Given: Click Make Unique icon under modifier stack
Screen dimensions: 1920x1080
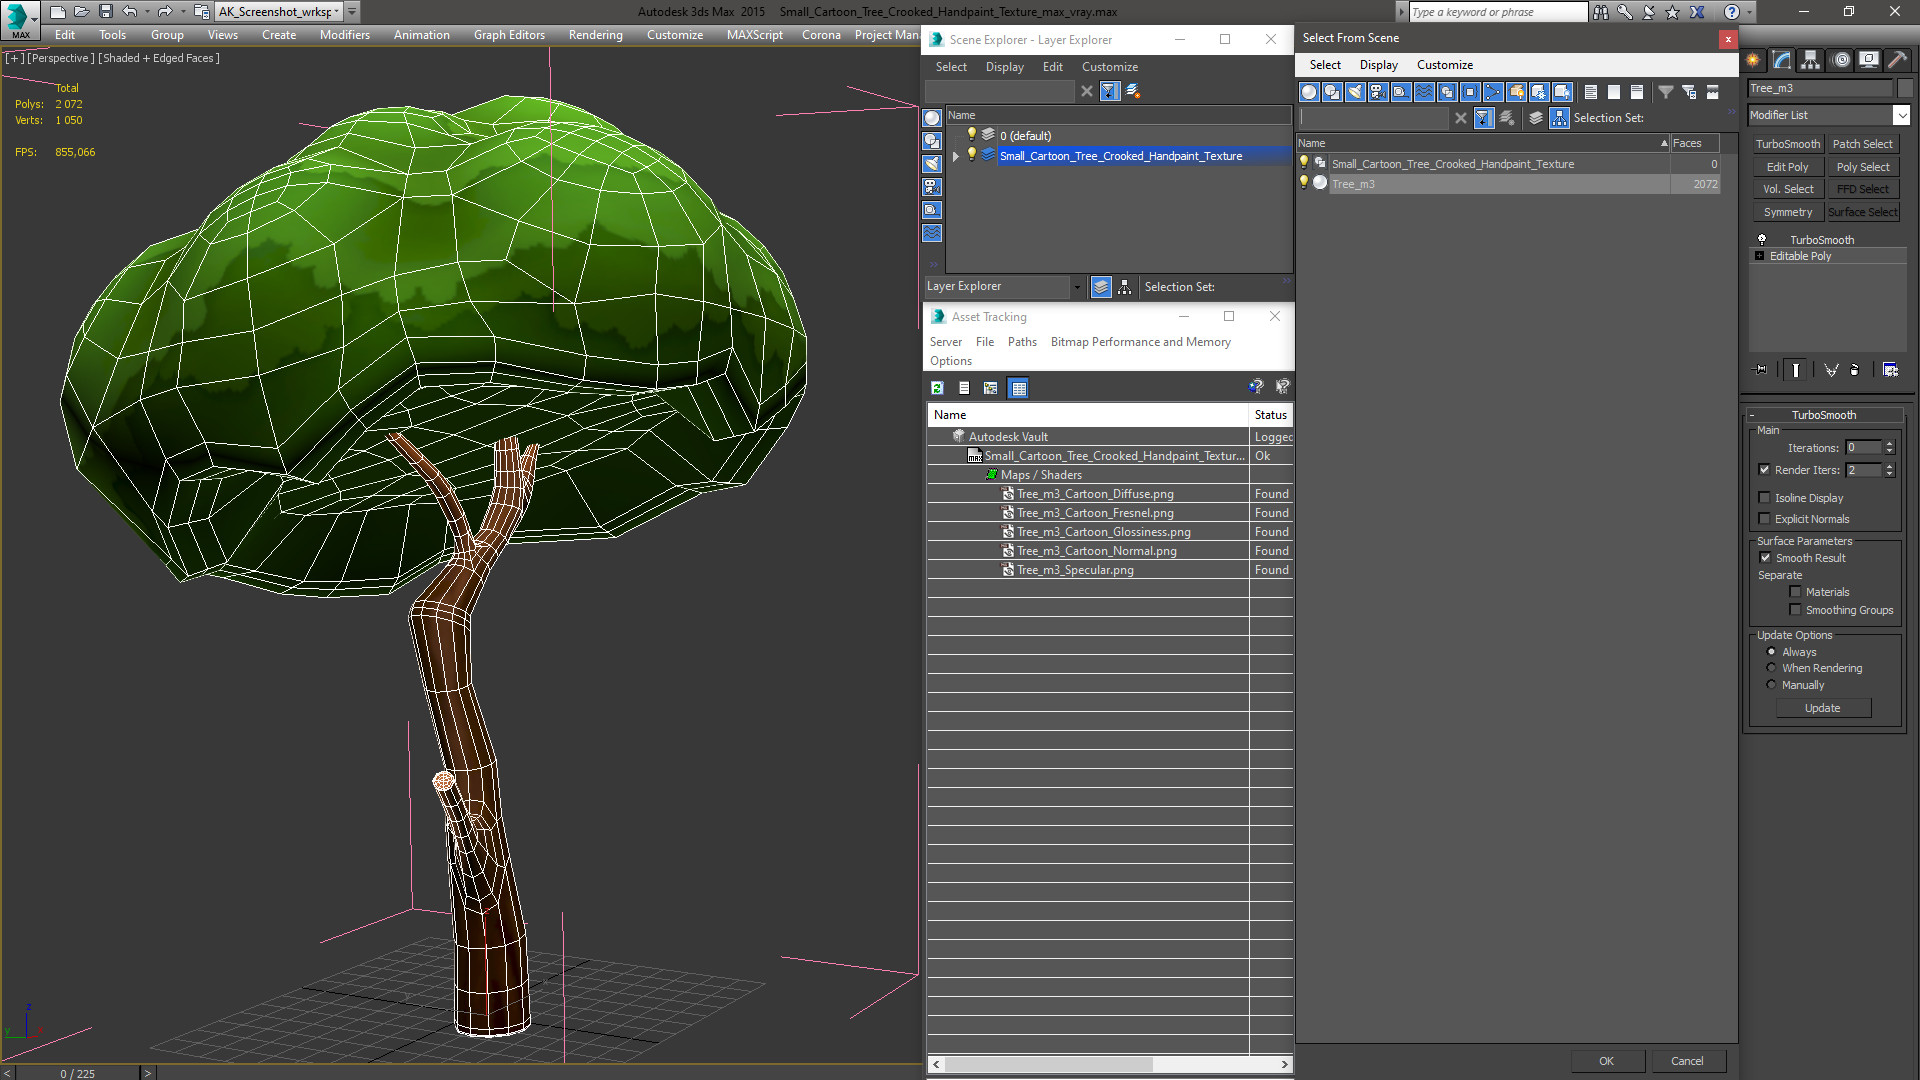Looking at the screenshot, I should [1831, 370].
